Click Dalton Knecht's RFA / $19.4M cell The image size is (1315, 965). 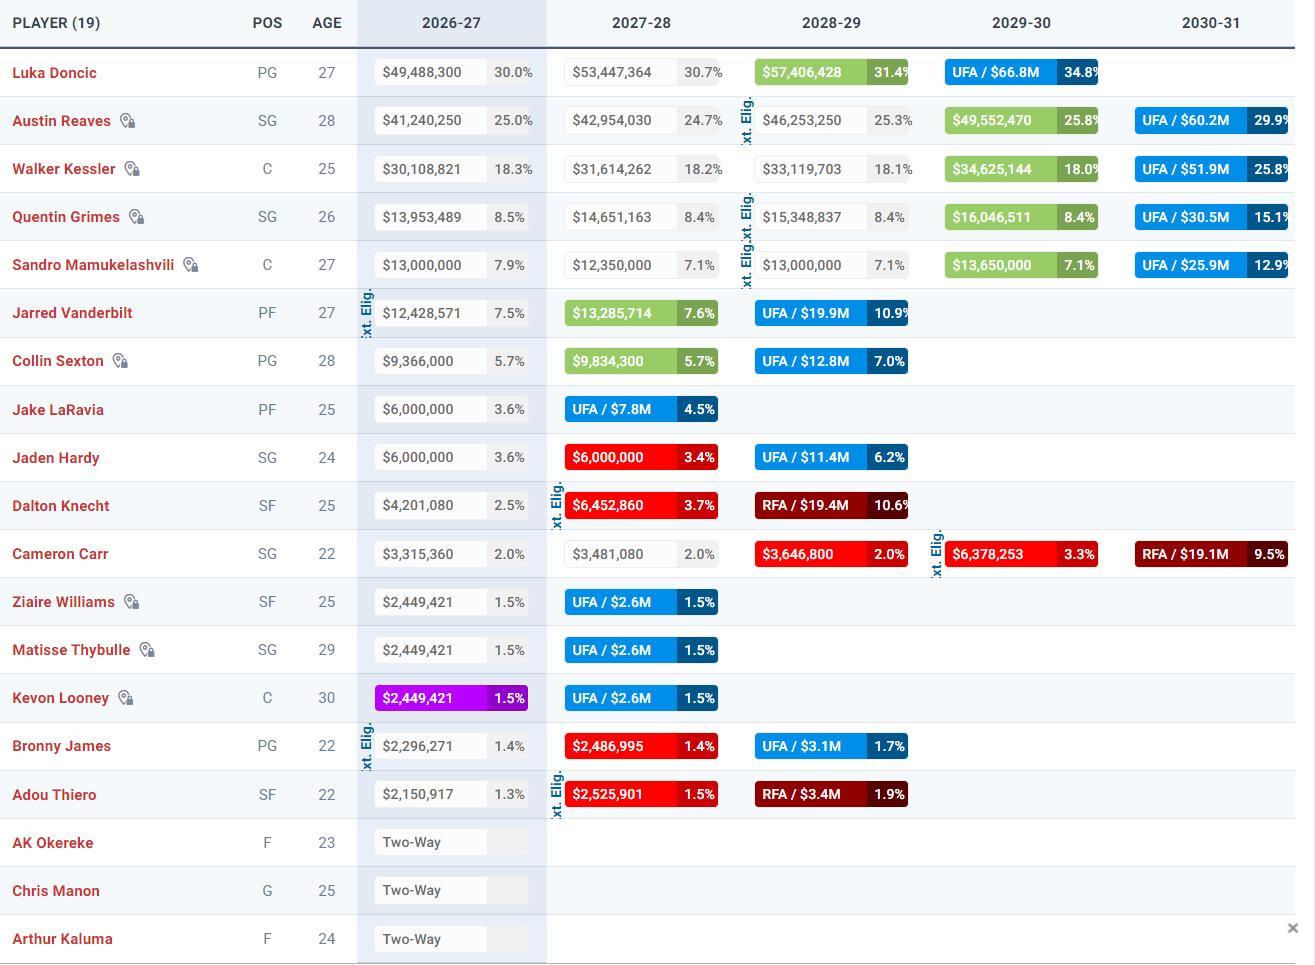(x=831, y=505)
